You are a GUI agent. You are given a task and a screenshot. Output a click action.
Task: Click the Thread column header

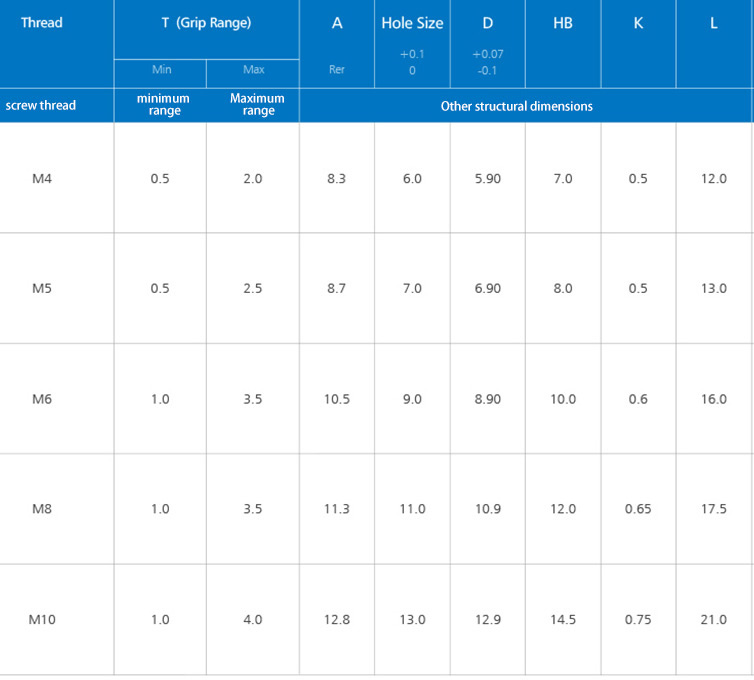[41, 23]
